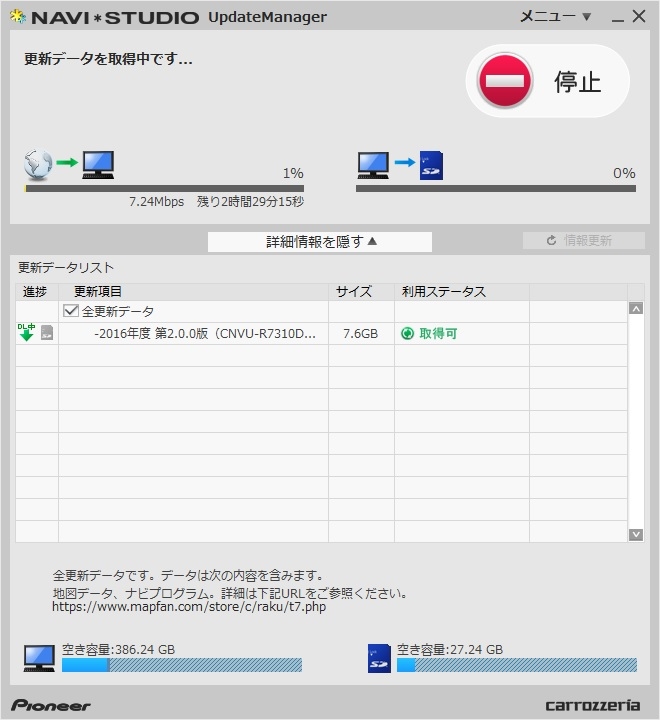Click the SD transfer progress bar at 0%
The width and height of the screenshot is (660, 720).
click(496, 189)
